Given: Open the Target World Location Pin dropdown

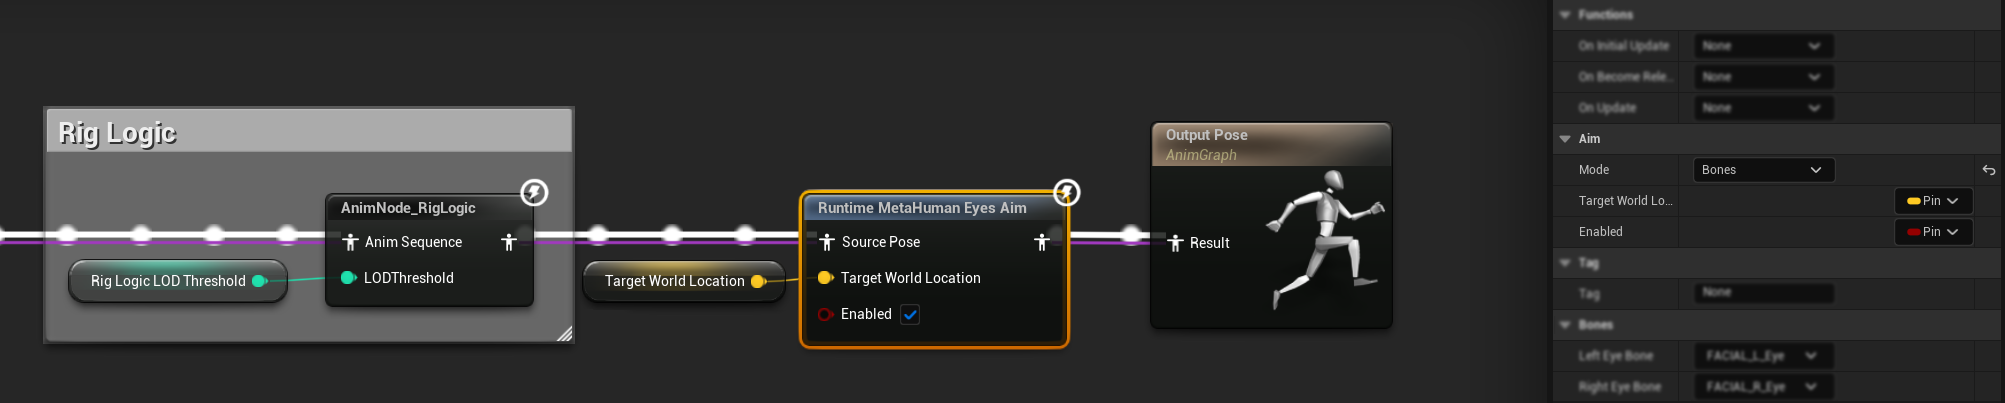Looking at the screenshot, I should (x=1933, y=201).
